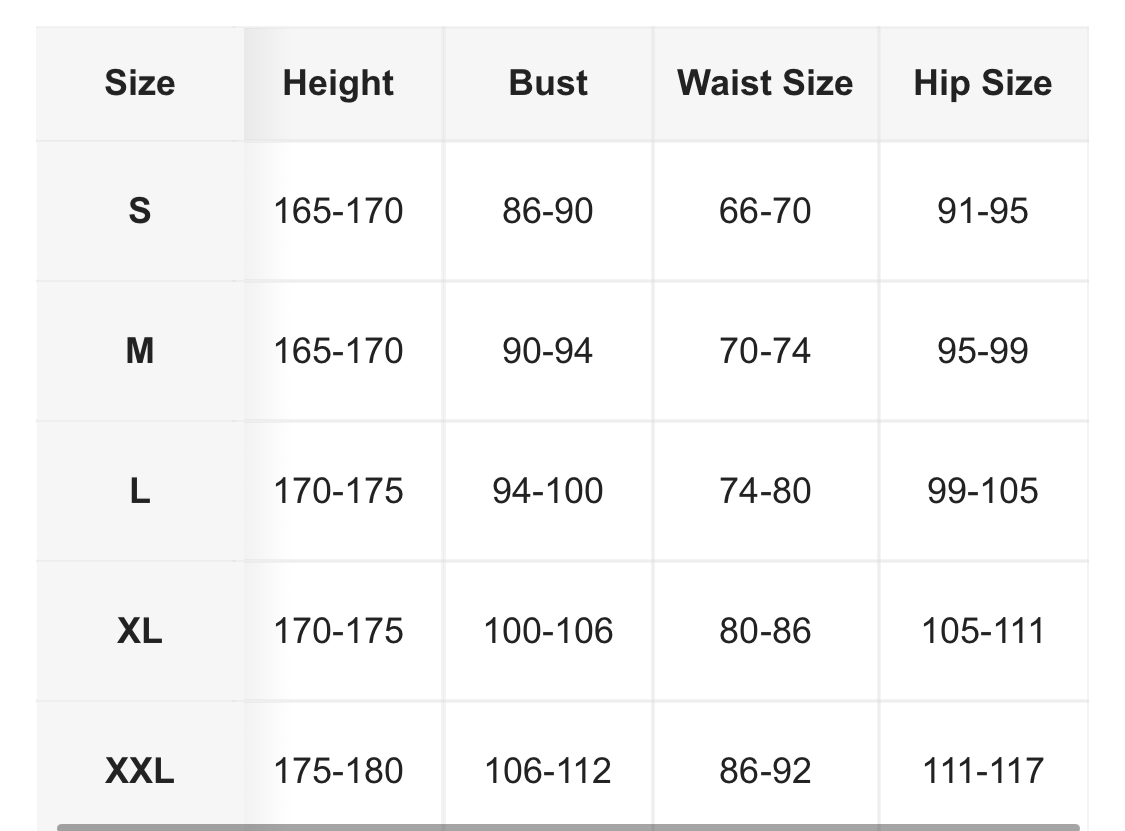Click the XXL size row label
Image resolution: width=1125 pixels, height=831 pixels.
(x=140, y=771)
